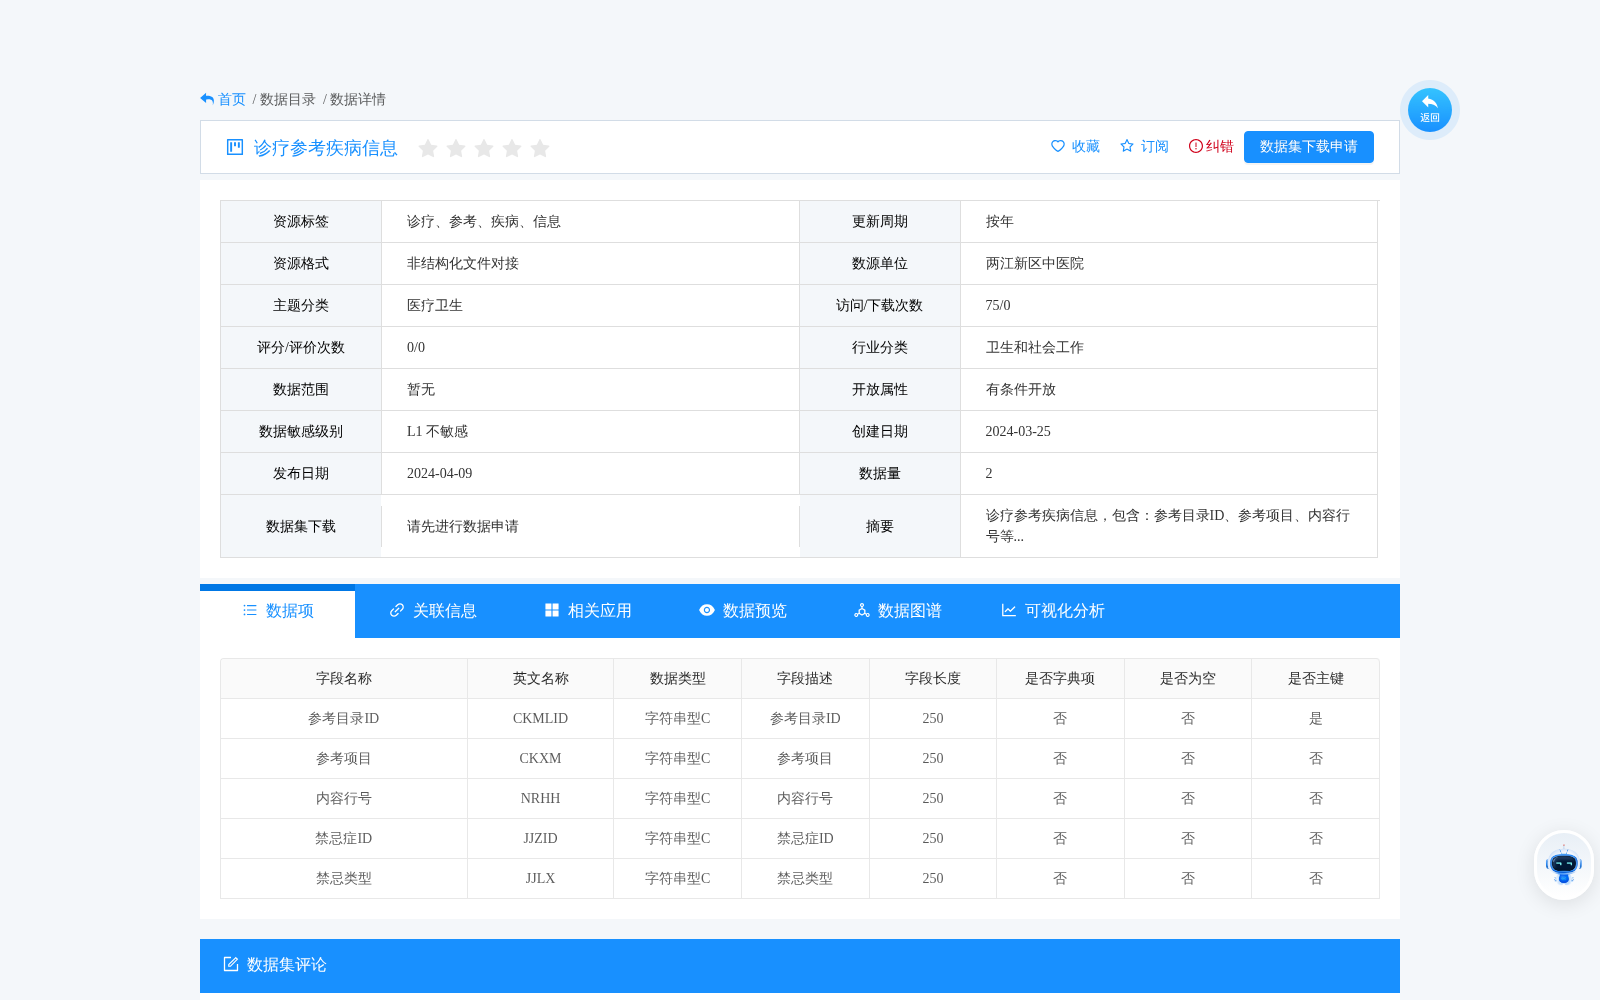
Task: Click the CKXM cell
Action: 540,759
